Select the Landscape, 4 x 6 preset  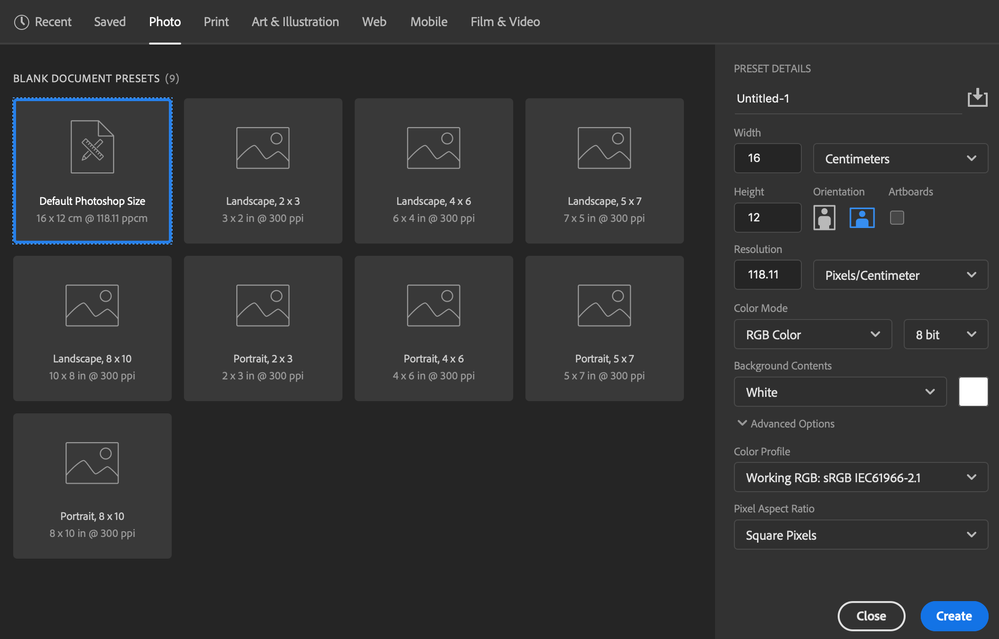coord(433,170)
